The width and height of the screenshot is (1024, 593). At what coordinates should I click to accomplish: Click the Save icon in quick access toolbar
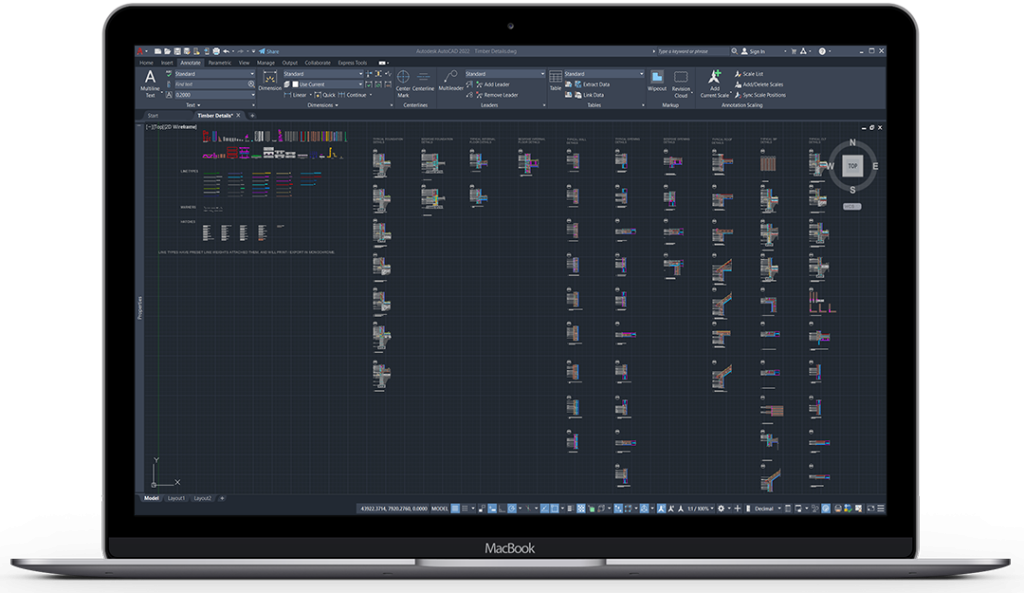(x=177, y=51)
